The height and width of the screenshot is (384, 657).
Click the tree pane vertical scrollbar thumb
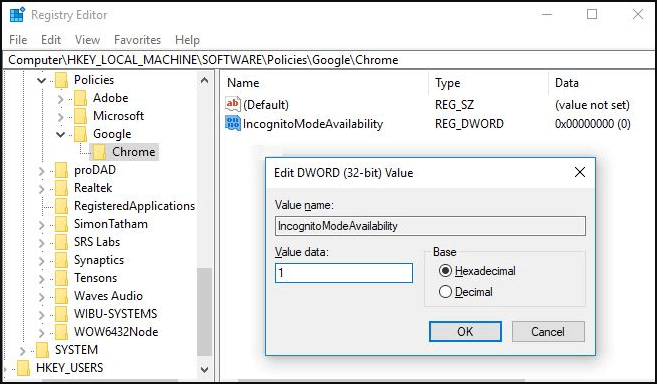(204, 311)
